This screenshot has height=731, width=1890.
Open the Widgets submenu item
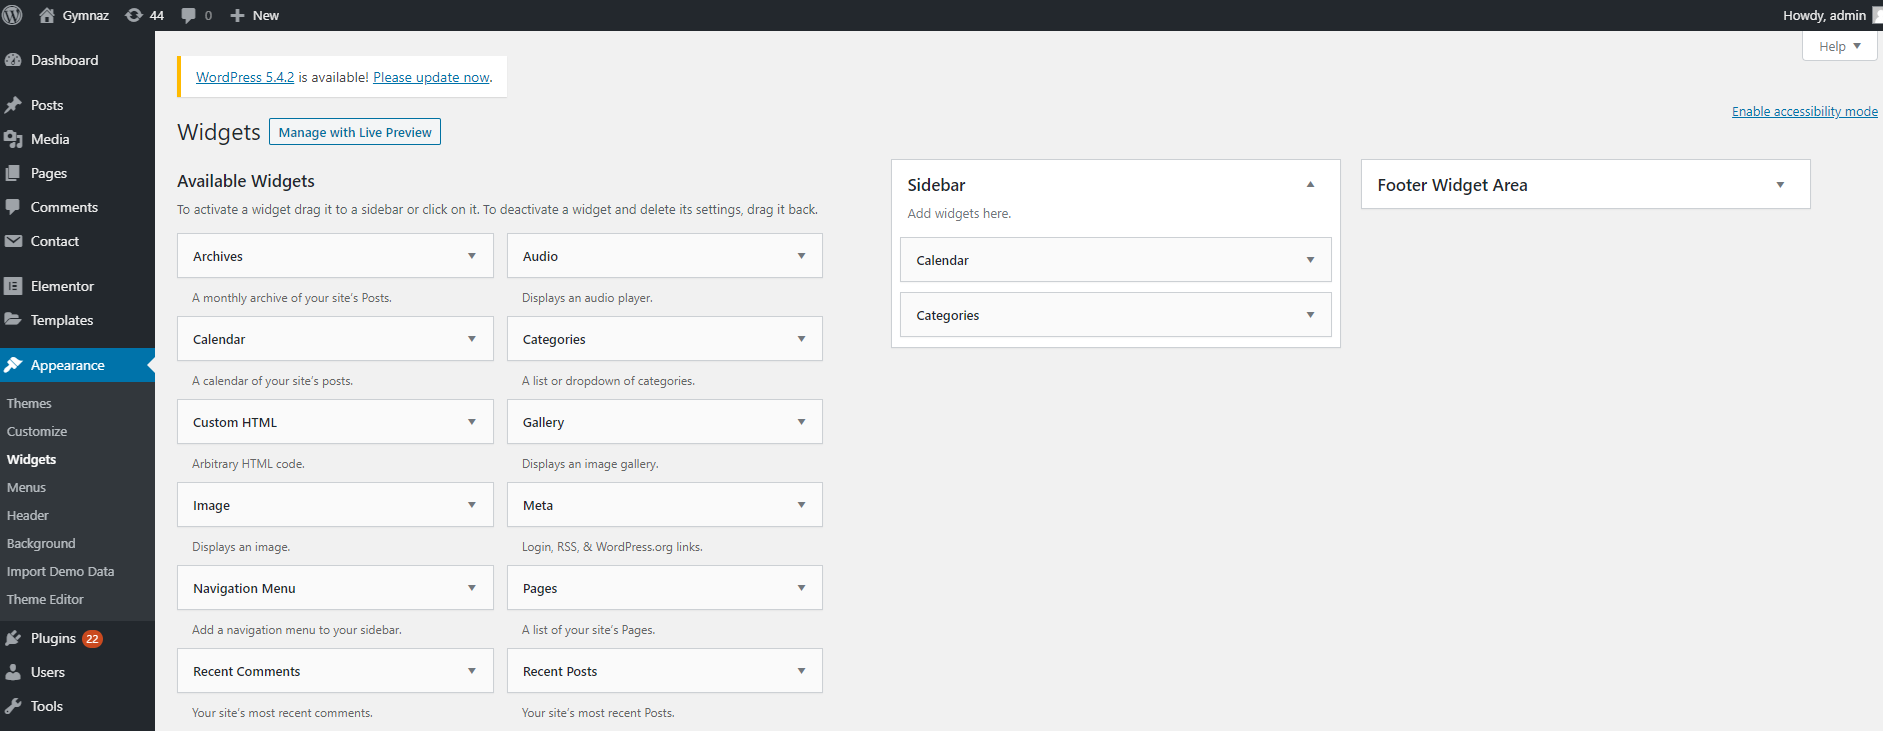click(x=31, y=459)
